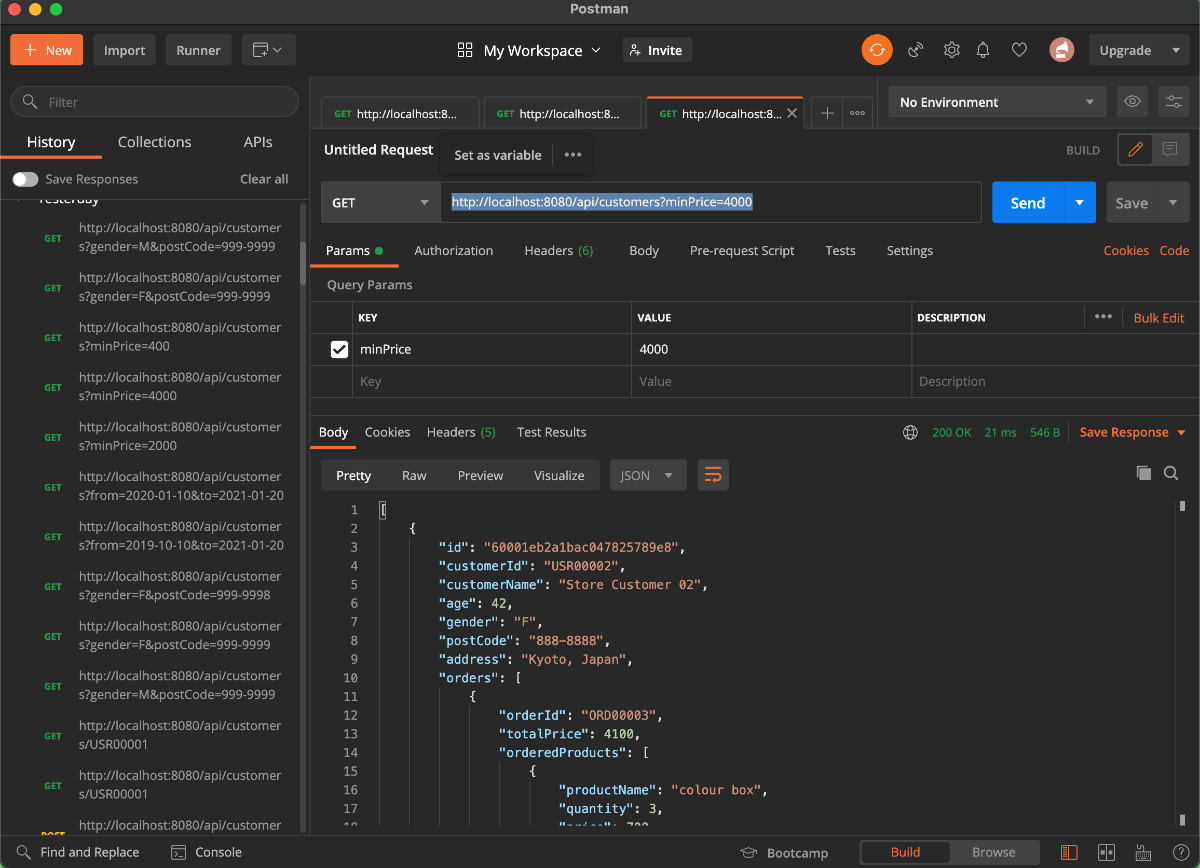Open the settings gear icon

click(951, 50)
